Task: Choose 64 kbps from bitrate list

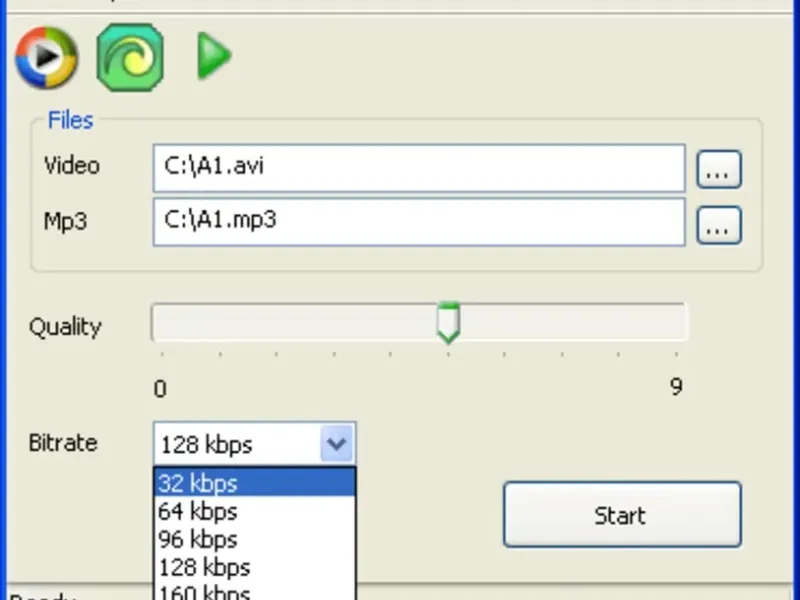Action: coord(255,511)
